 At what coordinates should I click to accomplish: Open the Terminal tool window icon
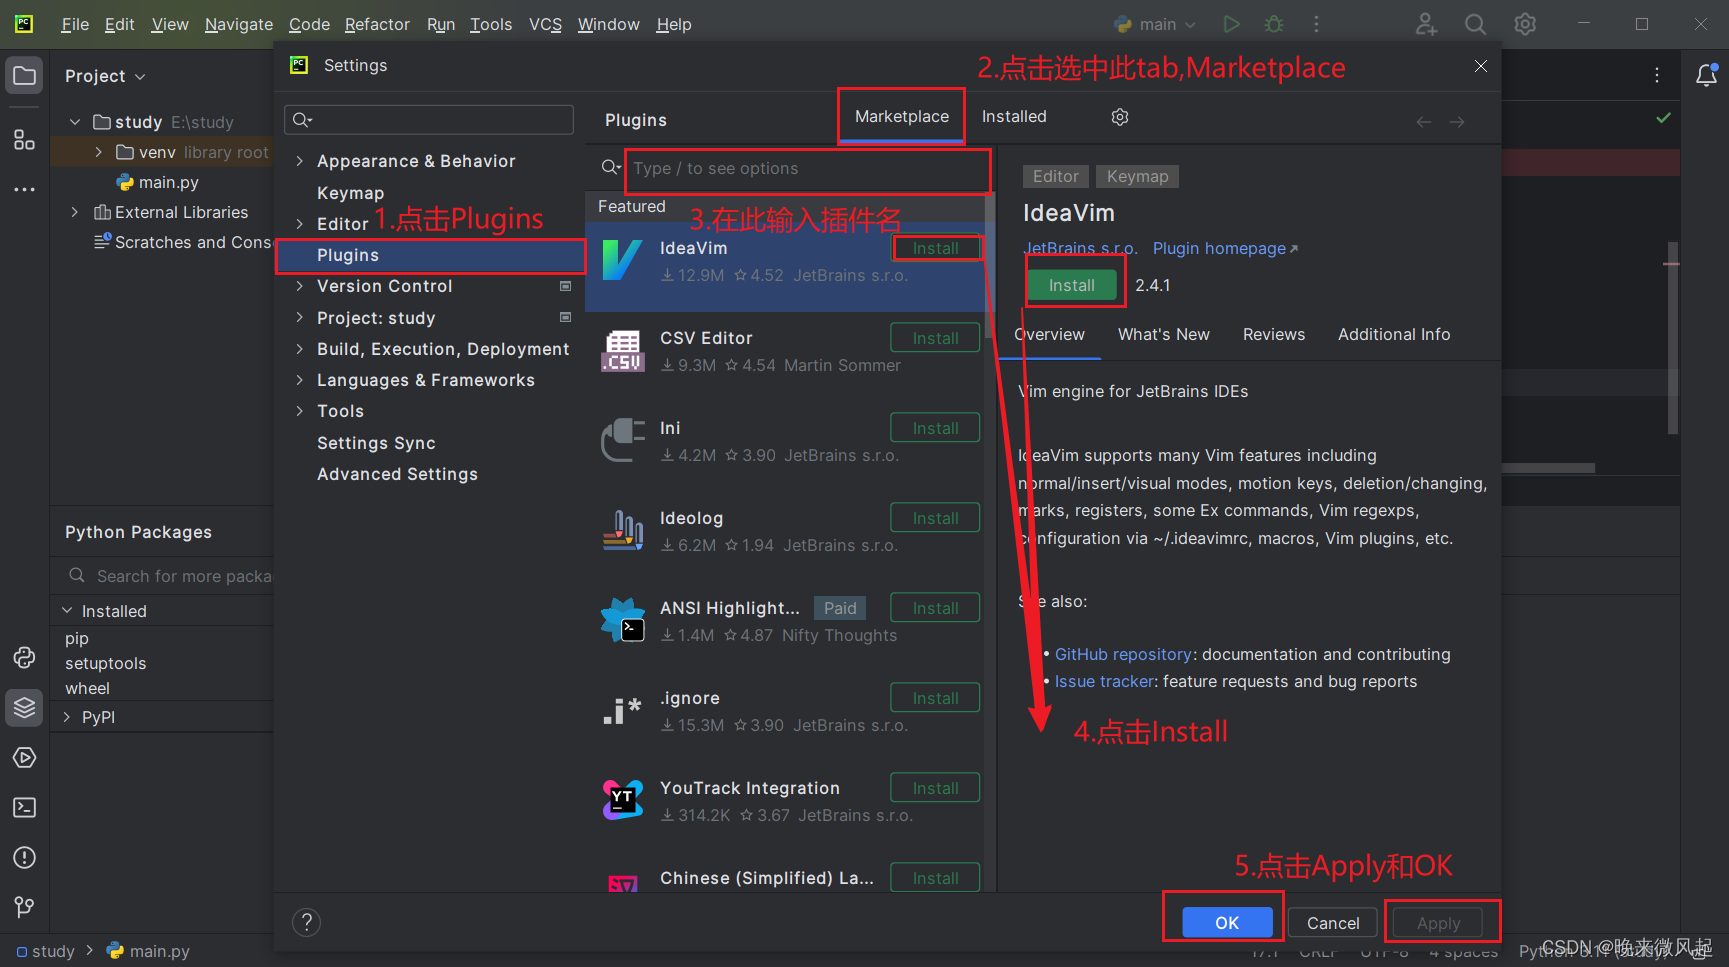click(x=25, y=808)
